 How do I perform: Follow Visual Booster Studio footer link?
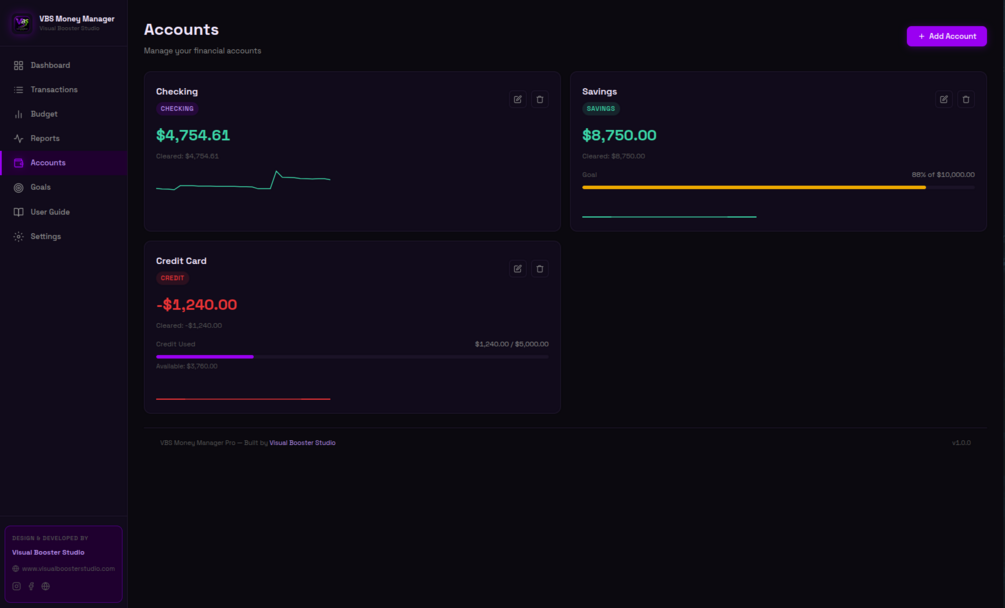click(x=302, y=443)
